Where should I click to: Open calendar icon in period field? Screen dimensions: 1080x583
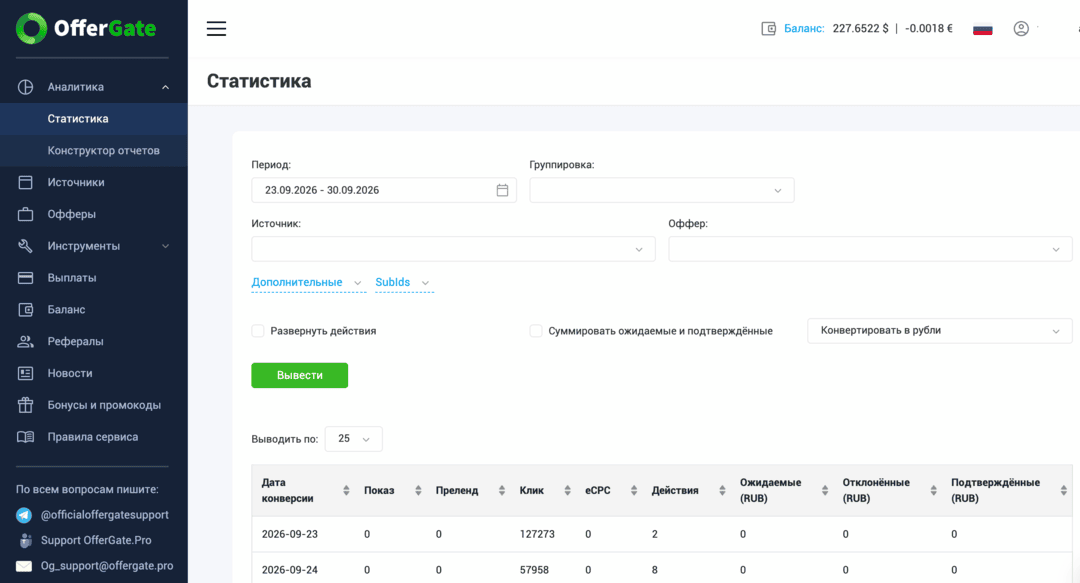(x=502, y=190)
